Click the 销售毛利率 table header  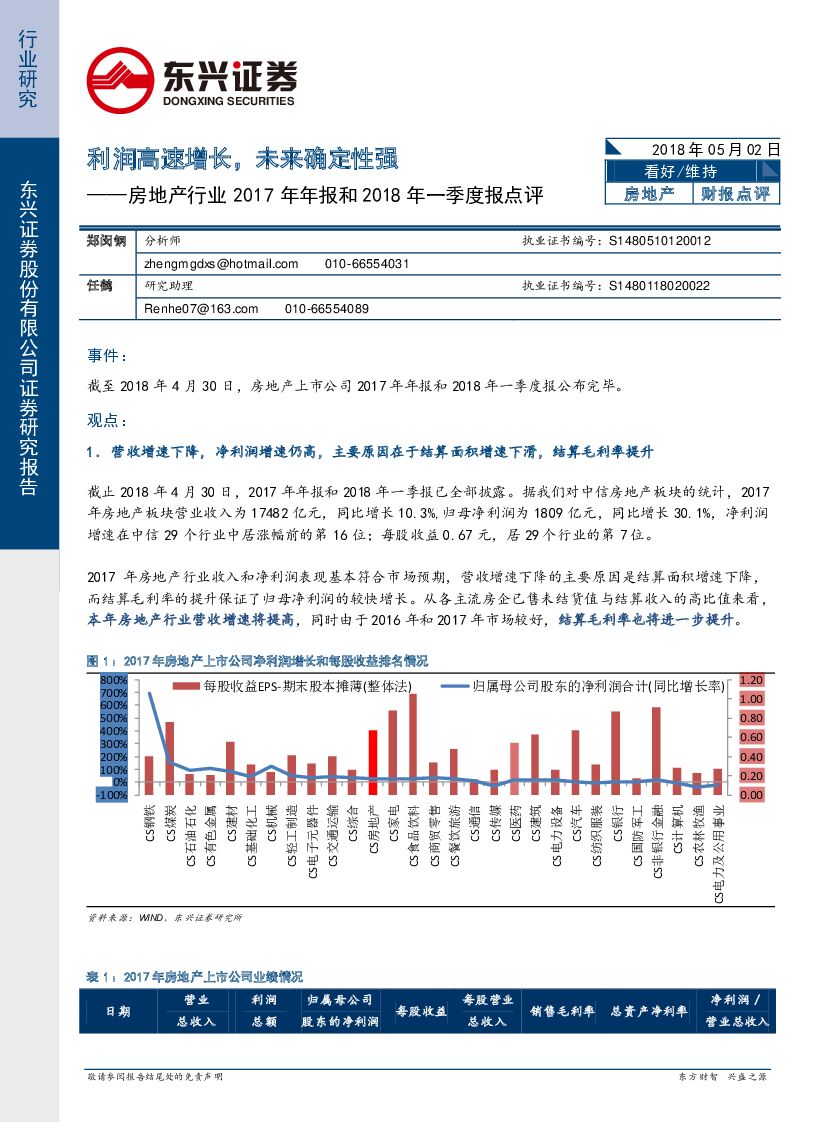point(562,1011)
